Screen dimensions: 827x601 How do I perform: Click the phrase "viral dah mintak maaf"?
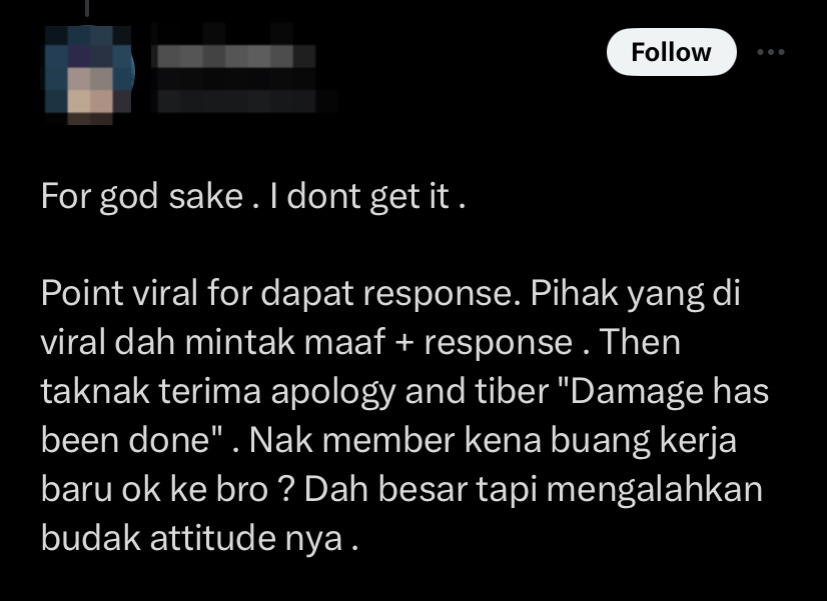tap(213, 342)
